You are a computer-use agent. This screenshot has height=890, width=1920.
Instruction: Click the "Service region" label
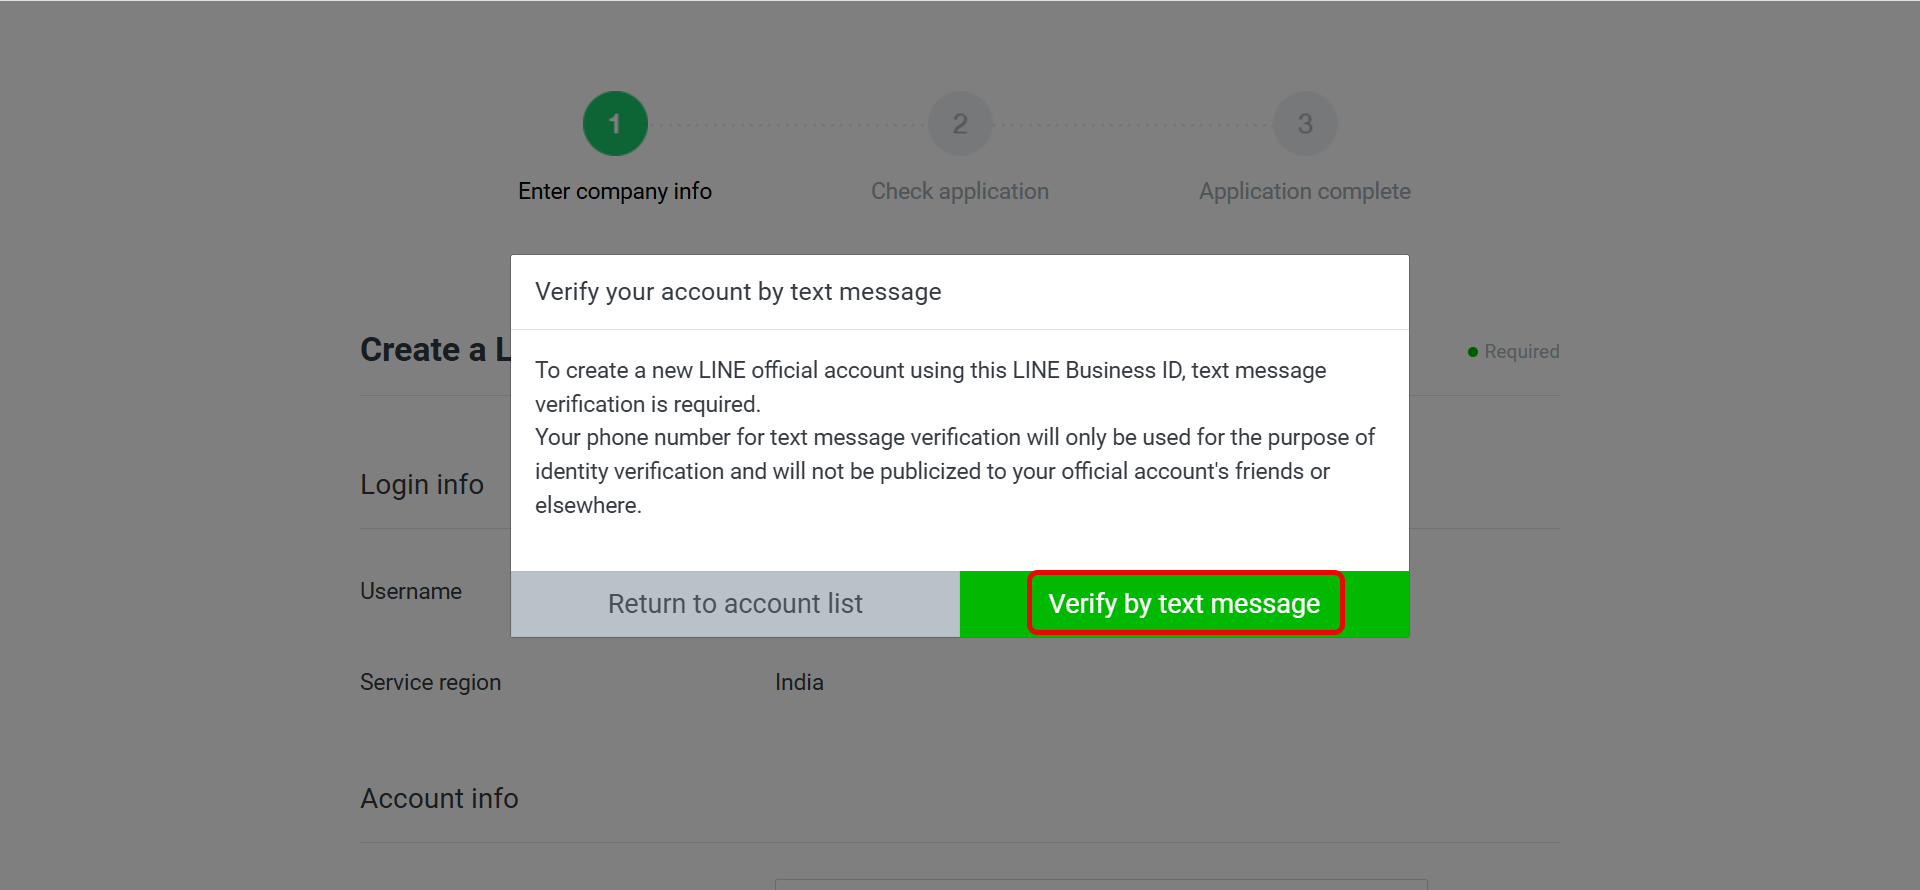(430, 683)
